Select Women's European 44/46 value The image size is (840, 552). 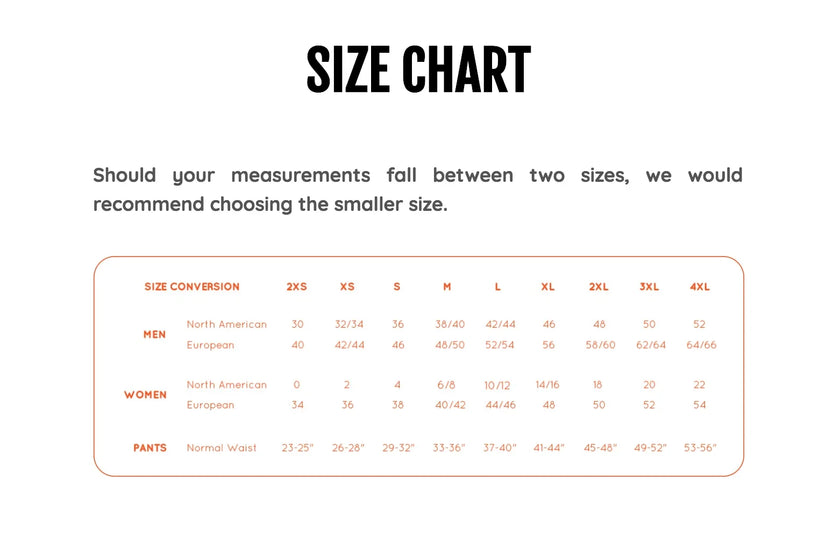coord(500,405)
